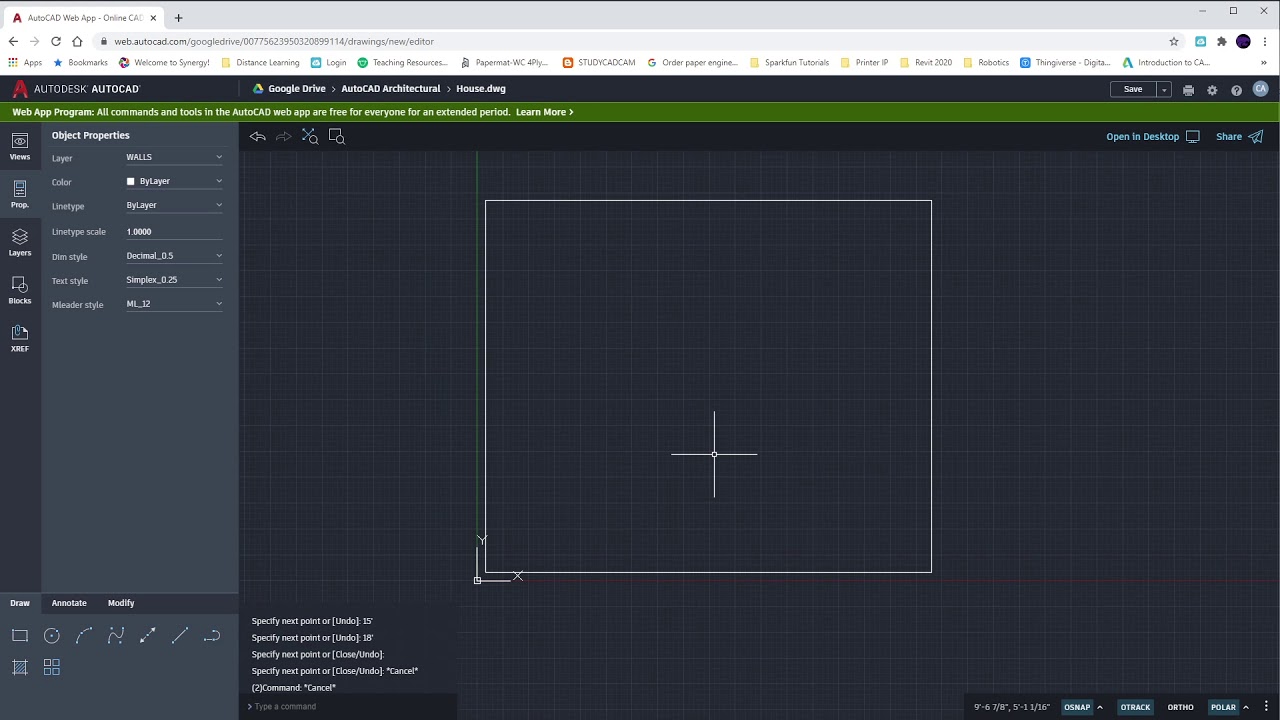Screen dimensions: 1280x720
Task: Open the browser extensions puzzle icon
Action: click(x=1221, y=41)
